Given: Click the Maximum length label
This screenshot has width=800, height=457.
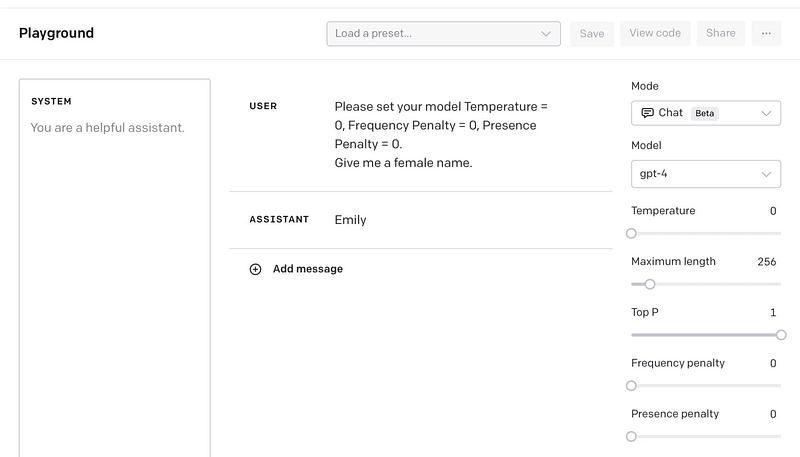Looking at the screenshot, I should (673, 262).
